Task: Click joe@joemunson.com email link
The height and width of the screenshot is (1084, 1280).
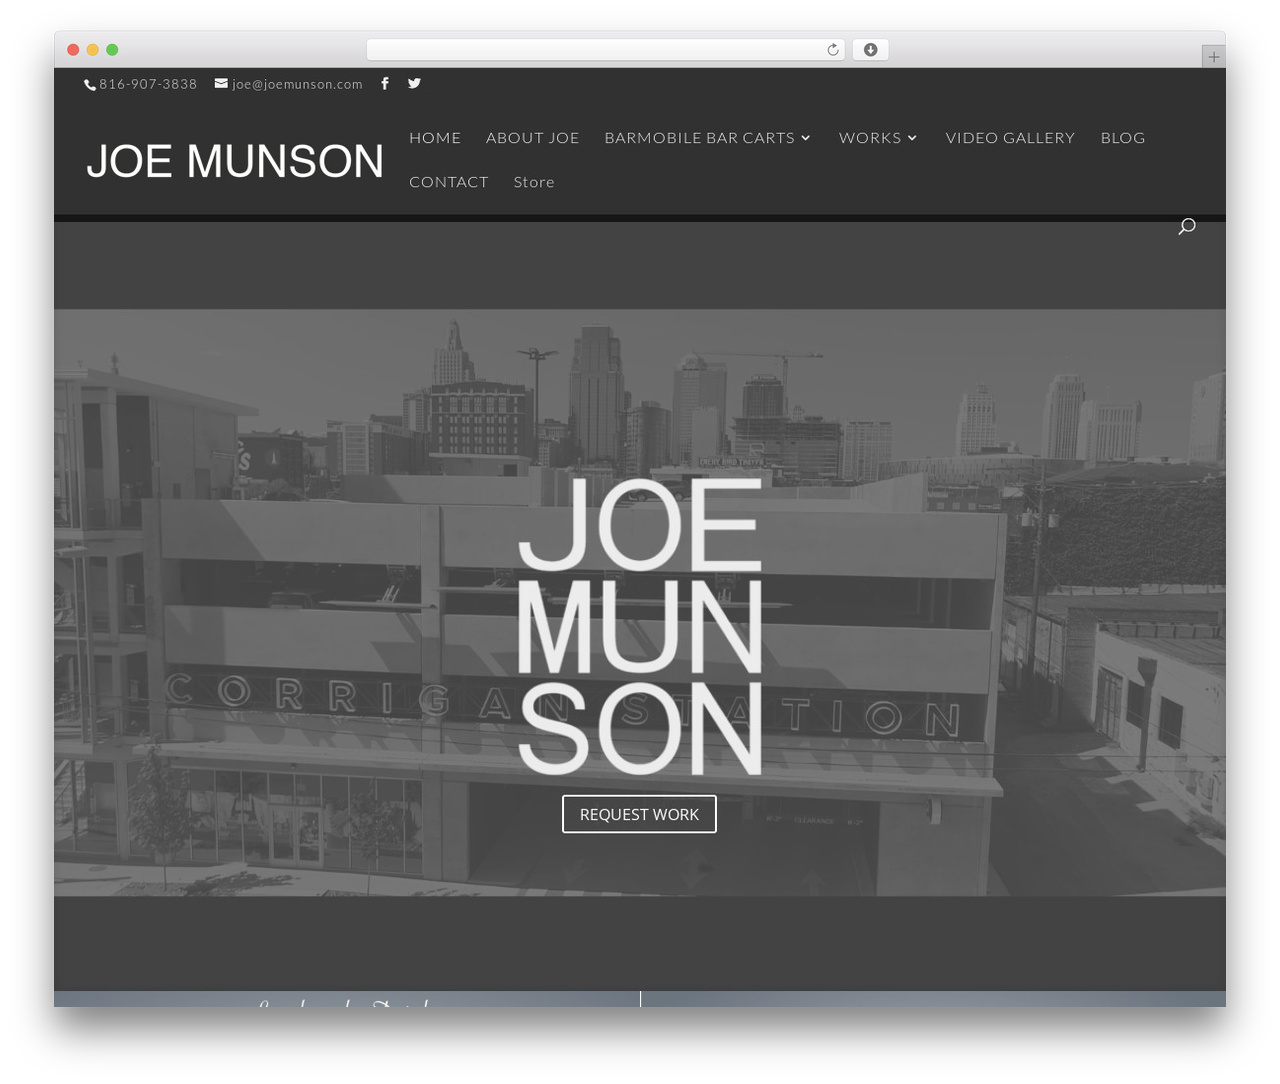Action: [x=297, y=84]
